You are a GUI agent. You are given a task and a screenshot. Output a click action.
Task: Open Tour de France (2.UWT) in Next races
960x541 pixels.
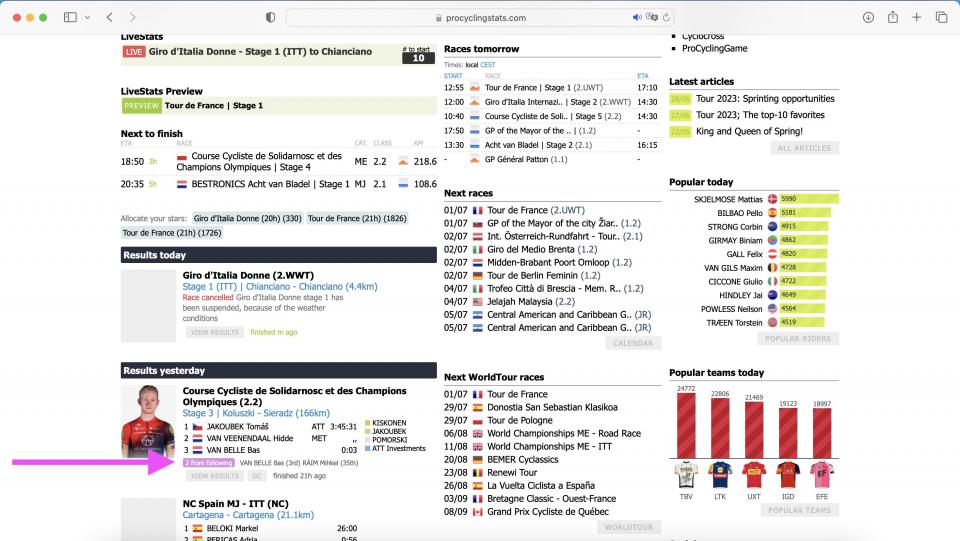536,210
